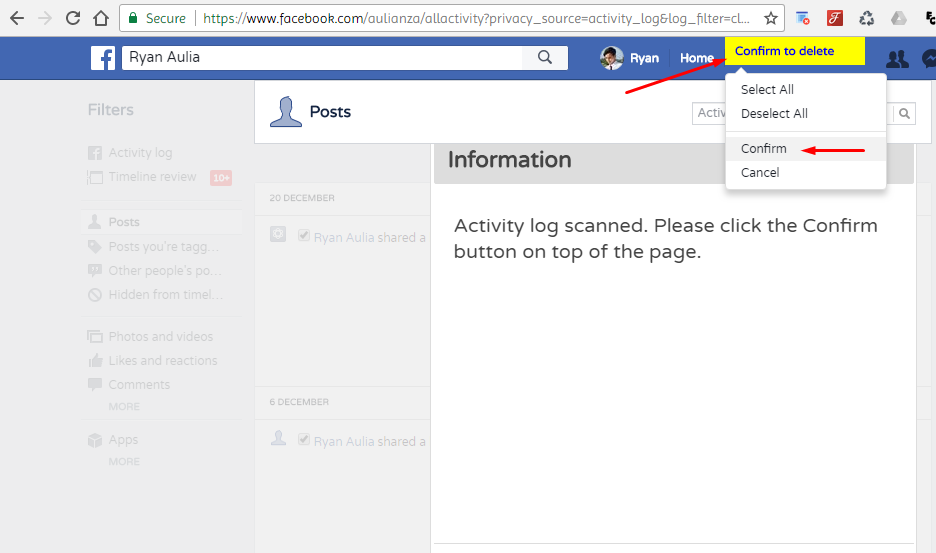Viewport: 936px width, 553px height.
Task: Click the 6 DECEMBER date header
Action: click(x=298, y=403)
